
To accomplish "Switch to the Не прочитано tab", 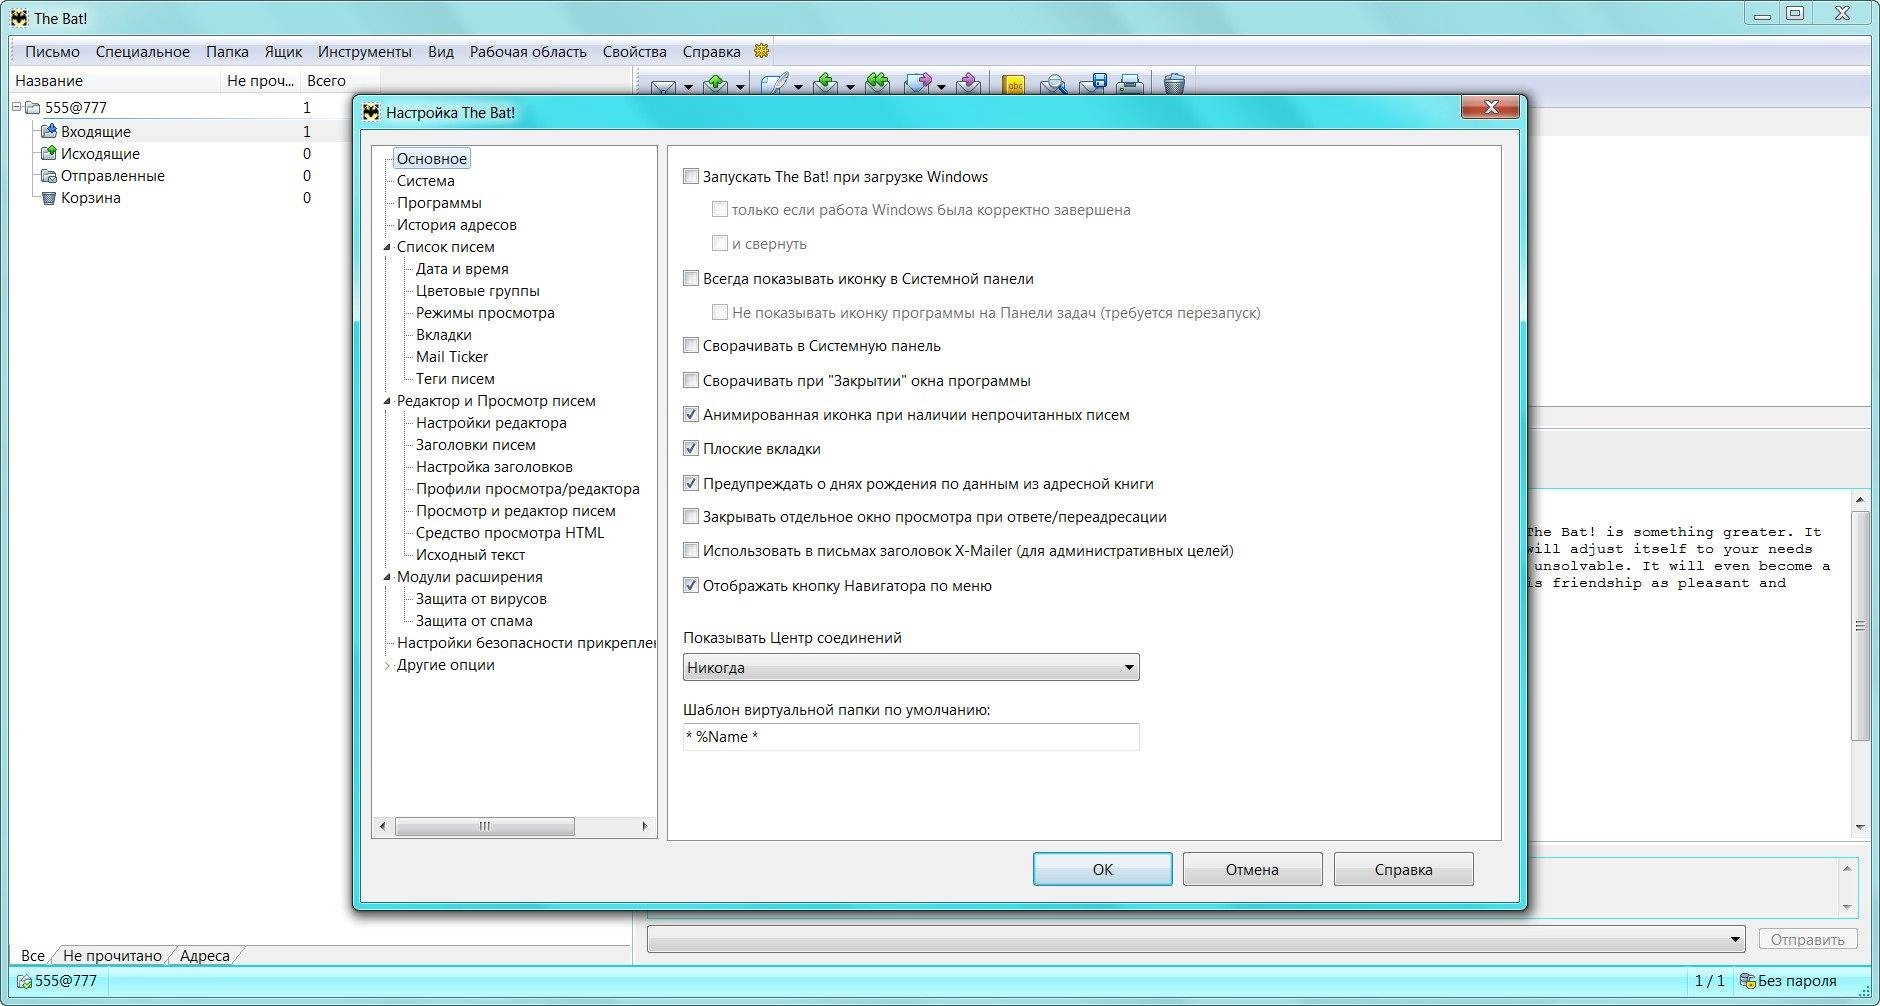I will coord(112,955).
